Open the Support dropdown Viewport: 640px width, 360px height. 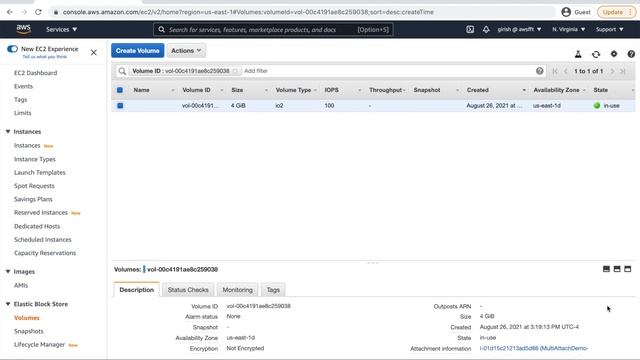point(609,29)
